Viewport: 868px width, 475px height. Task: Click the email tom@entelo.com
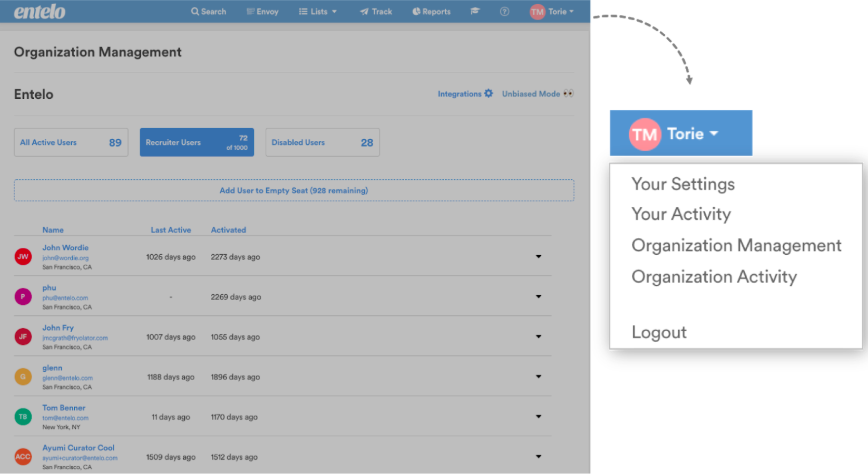pyautogui.click(x=65, y=418)
